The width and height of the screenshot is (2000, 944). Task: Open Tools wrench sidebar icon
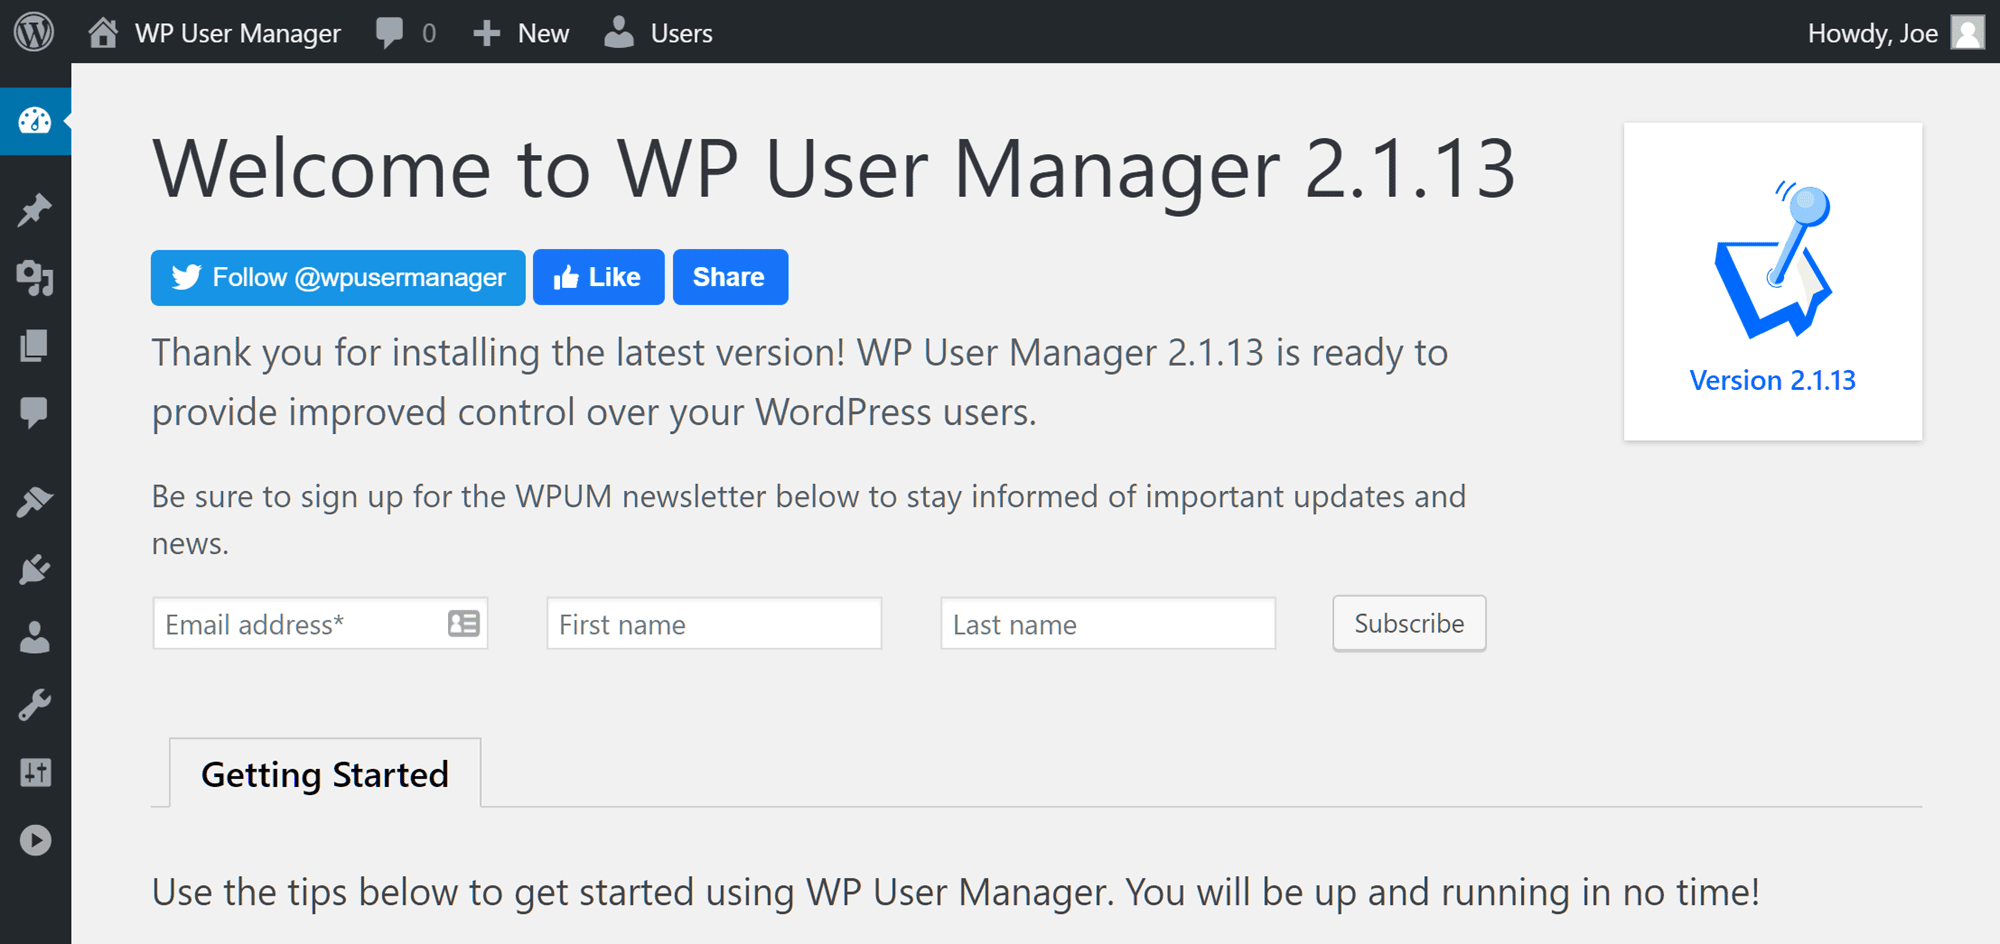click(35, 705)
